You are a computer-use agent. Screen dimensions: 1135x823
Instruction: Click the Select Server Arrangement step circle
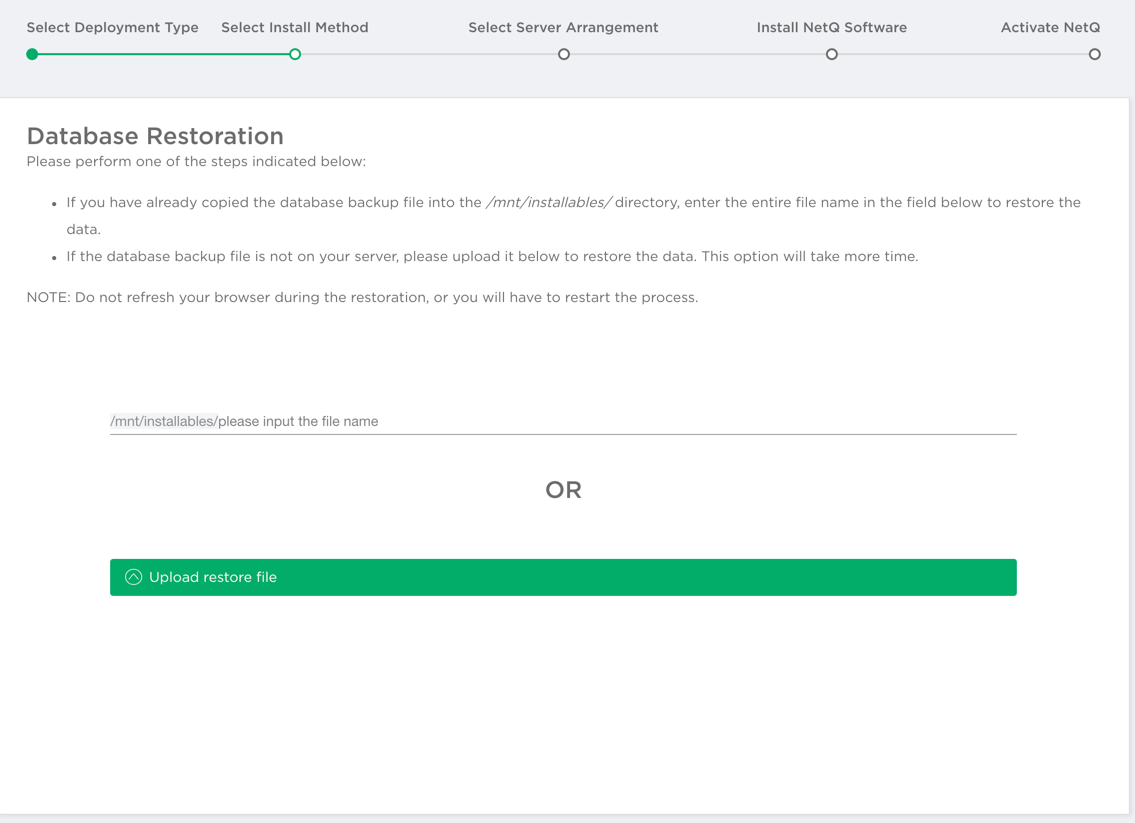coord(564,54)
